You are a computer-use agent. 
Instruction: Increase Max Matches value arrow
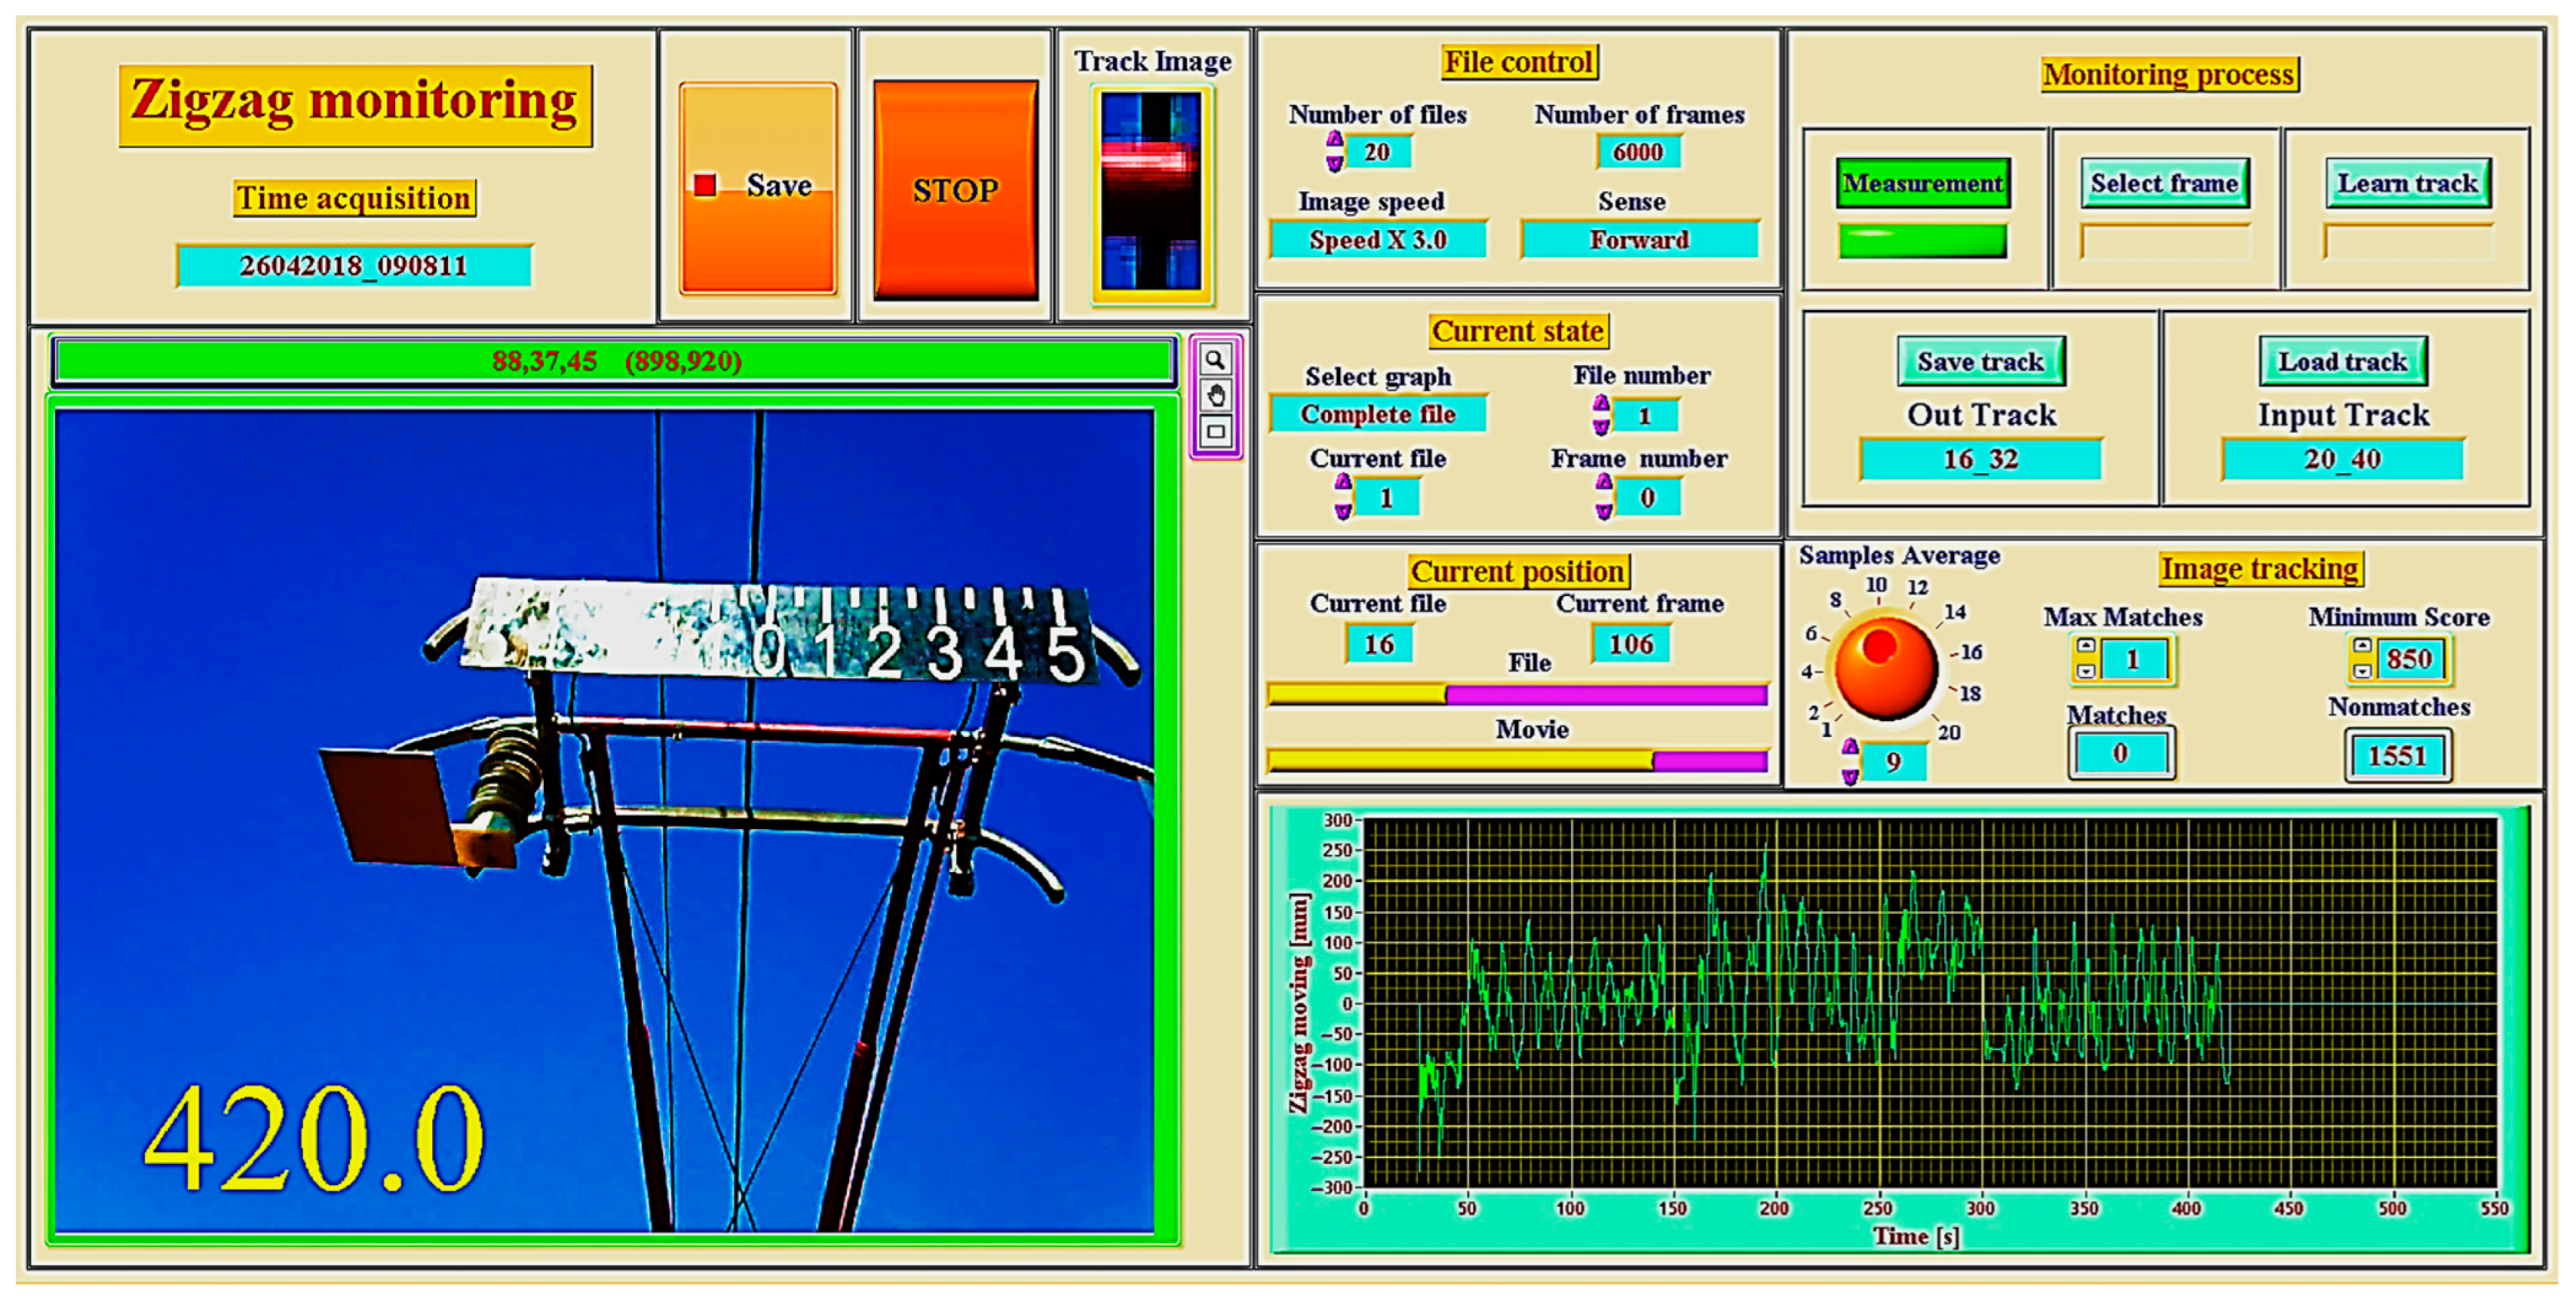[x=2086, y=646]
